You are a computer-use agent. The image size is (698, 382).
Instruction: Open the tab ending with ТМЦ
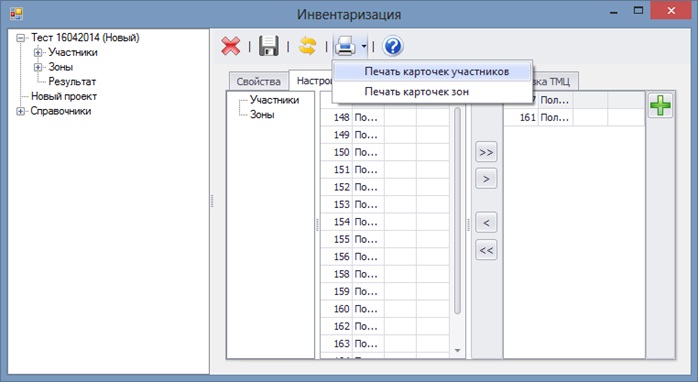click(555, 81)
